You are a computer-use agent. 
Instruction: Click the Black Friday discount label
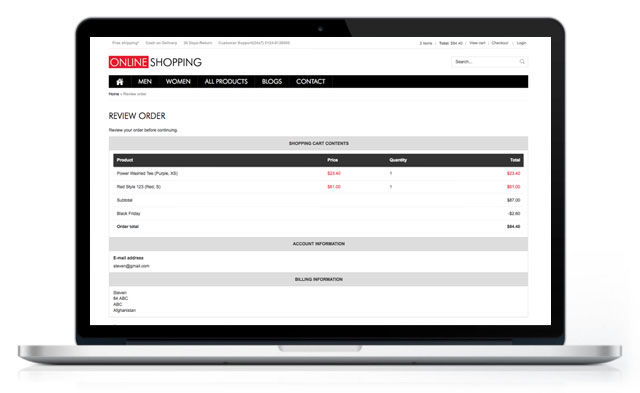coord(128,213)
